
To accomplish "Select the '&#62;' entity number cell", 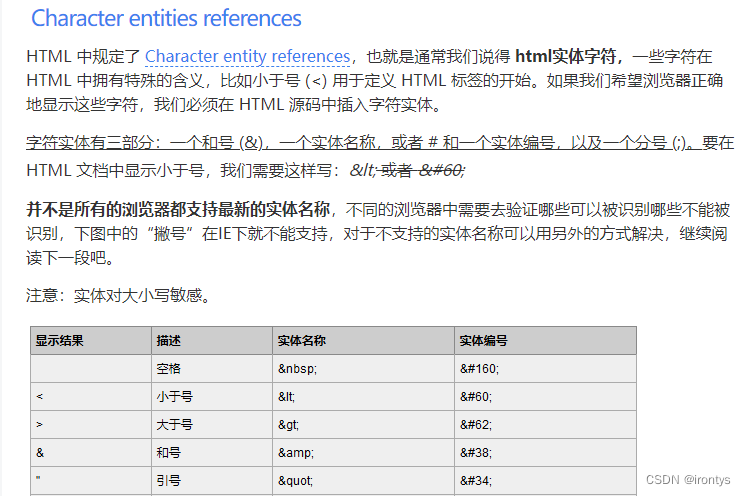I will click(545, 425).
